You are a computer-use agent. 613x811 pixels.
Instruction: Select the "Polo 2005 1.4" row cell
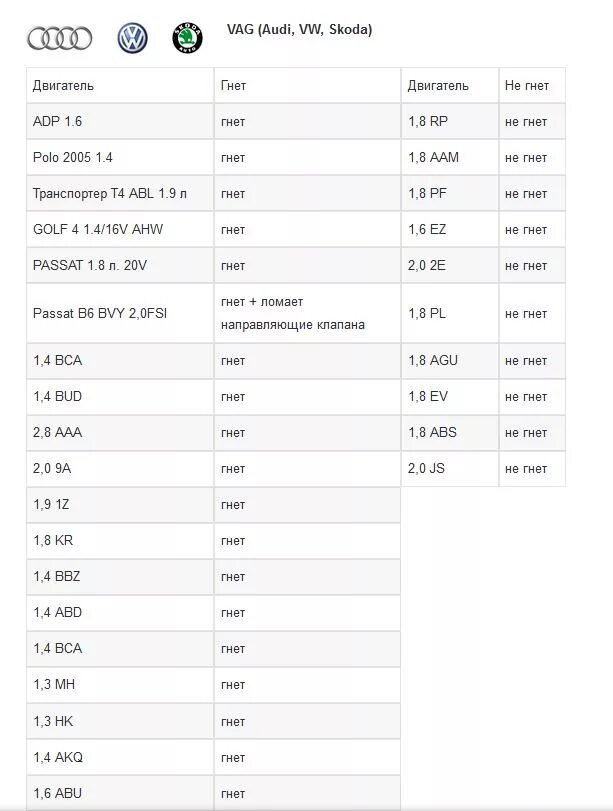click(x=73, y=158)
